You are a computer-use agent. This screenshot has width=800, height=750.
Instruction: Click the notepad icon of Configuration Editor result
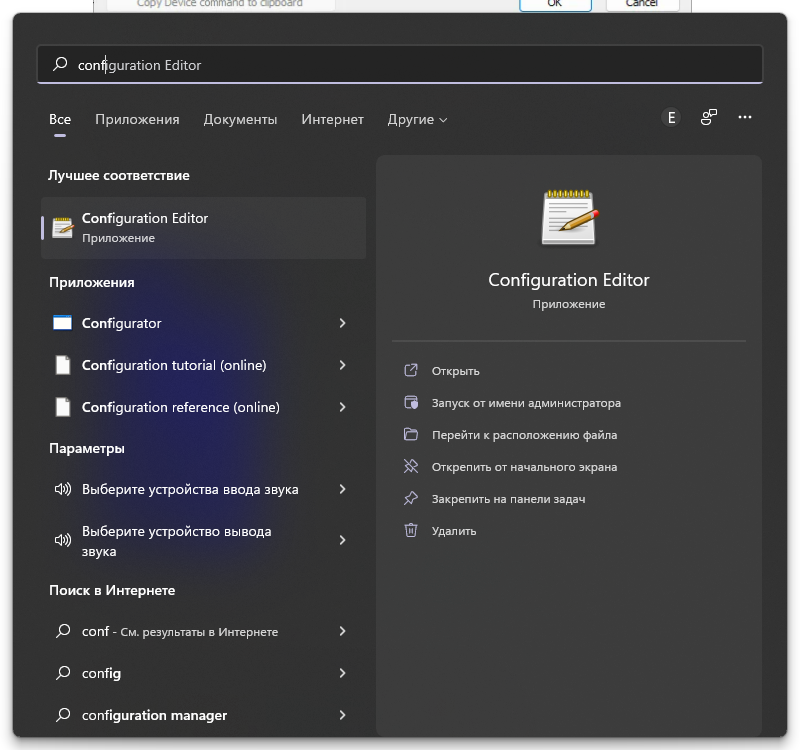(x=63, y=228)
